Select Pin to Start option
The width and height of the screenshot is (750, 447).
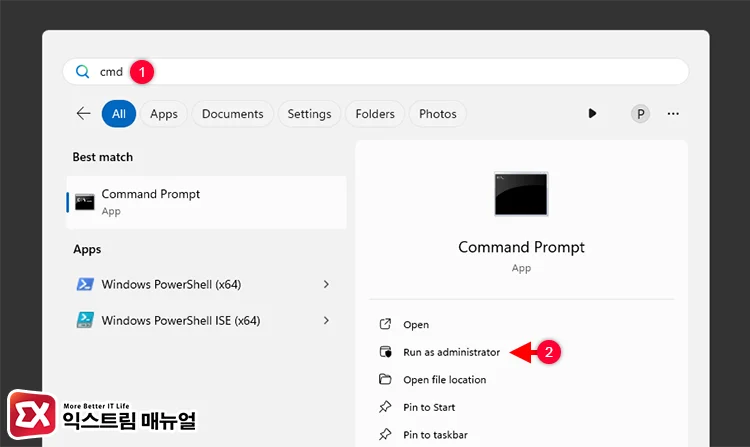tap(429, 407)
